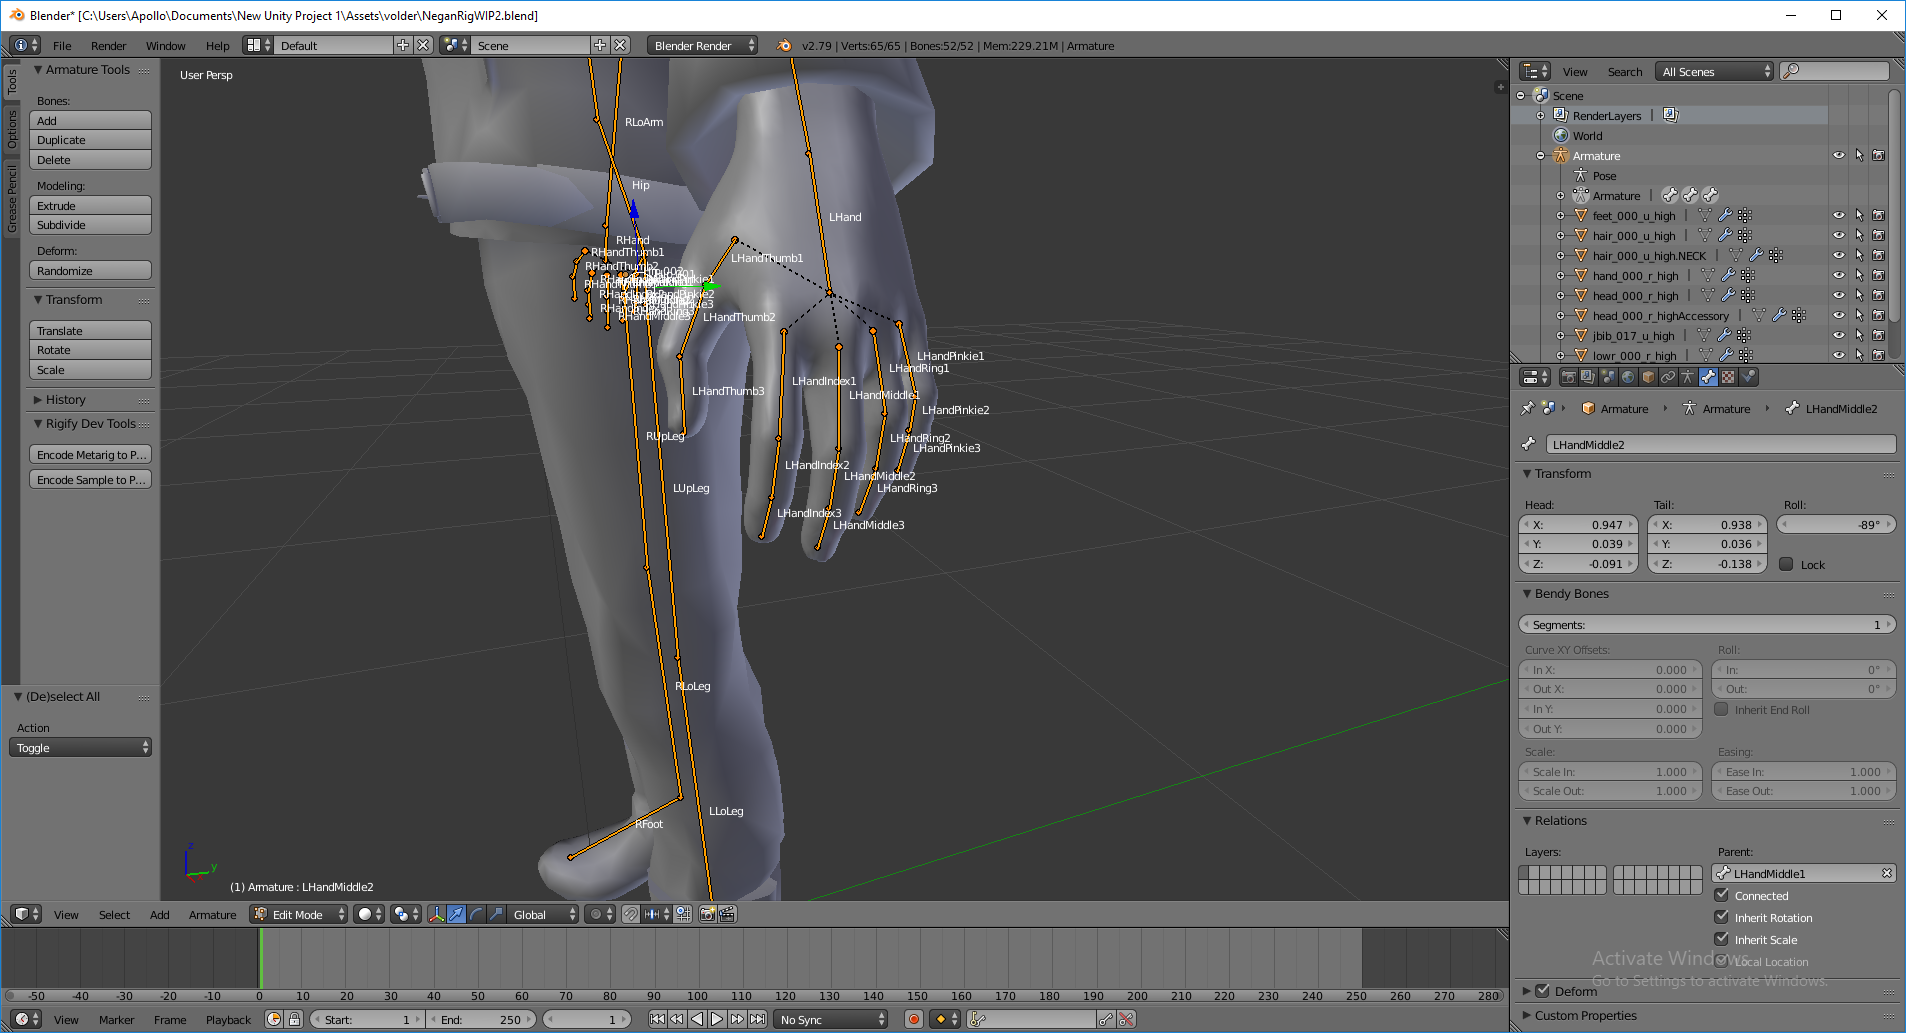This screenshot has width=1906, height=1033.
Task: Open the World properties tab icon
Action: [x=1628, y=377]
